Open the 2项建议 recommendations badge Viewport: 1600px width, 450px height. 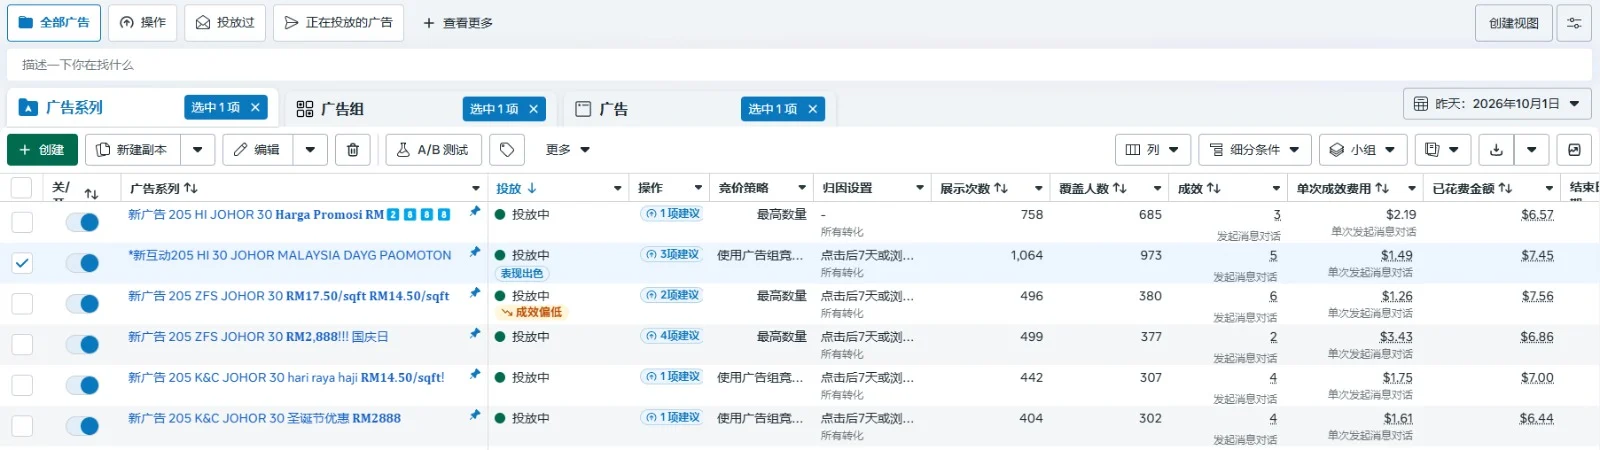point(672,295)
